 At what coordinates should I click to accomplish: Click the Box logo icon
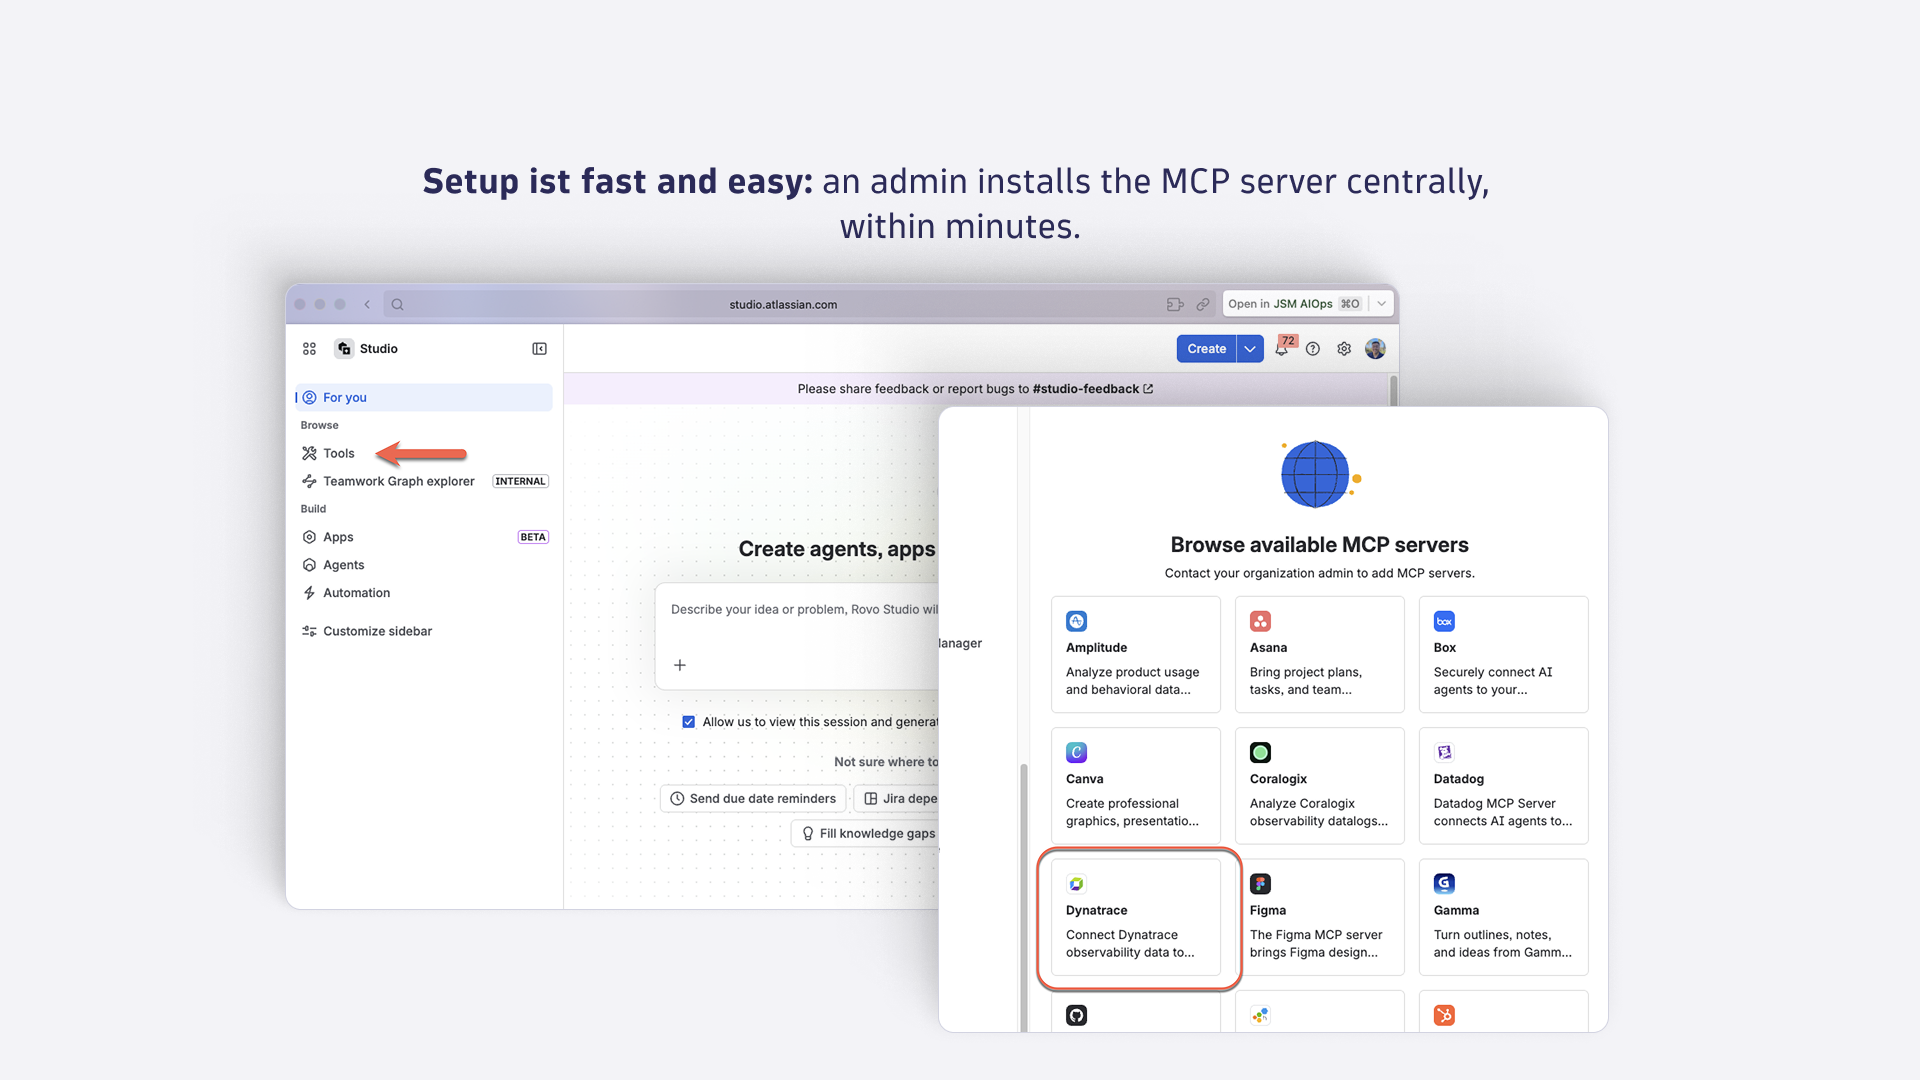pyautogui.click(x=1445, y=621)
